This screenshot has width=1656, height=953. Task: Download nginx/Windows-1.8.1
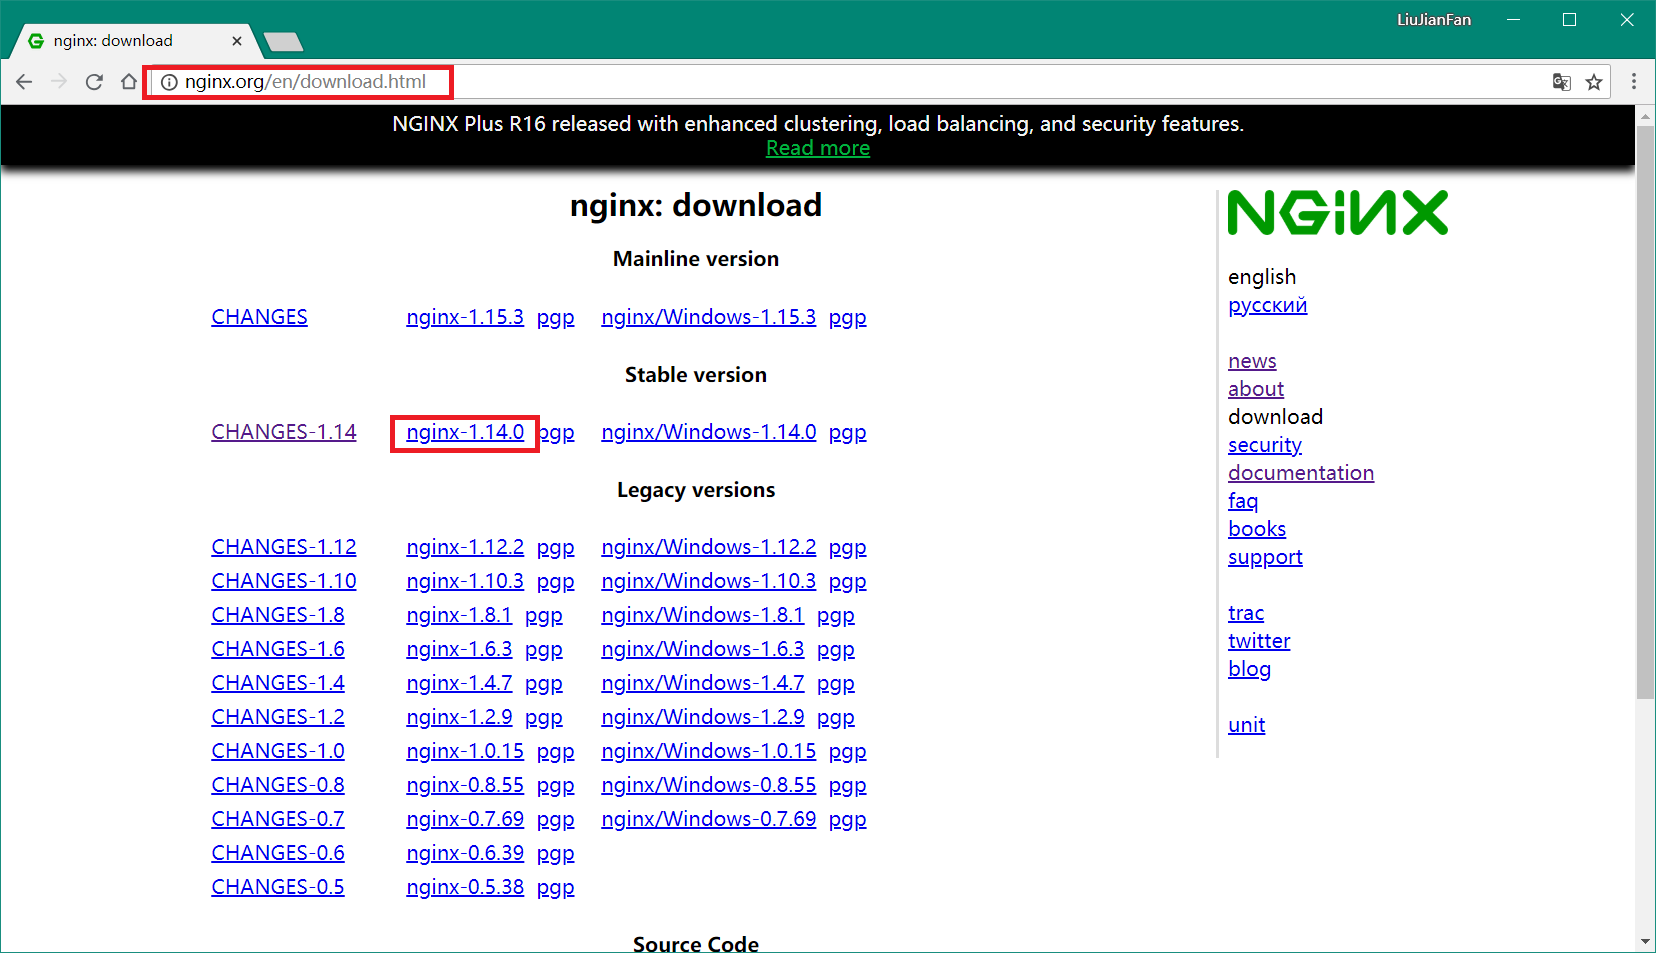pyautogui.click(x=702, y=615)
